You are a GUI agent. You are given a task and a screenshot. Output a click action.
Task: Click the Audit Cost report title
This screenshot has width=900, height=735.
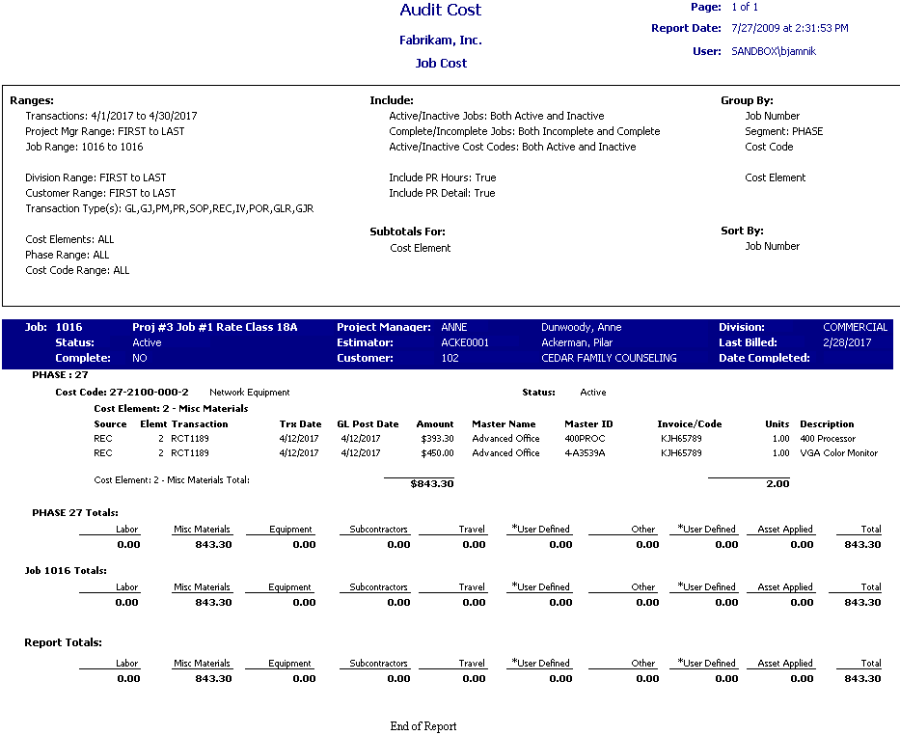[x=440, y=11]
